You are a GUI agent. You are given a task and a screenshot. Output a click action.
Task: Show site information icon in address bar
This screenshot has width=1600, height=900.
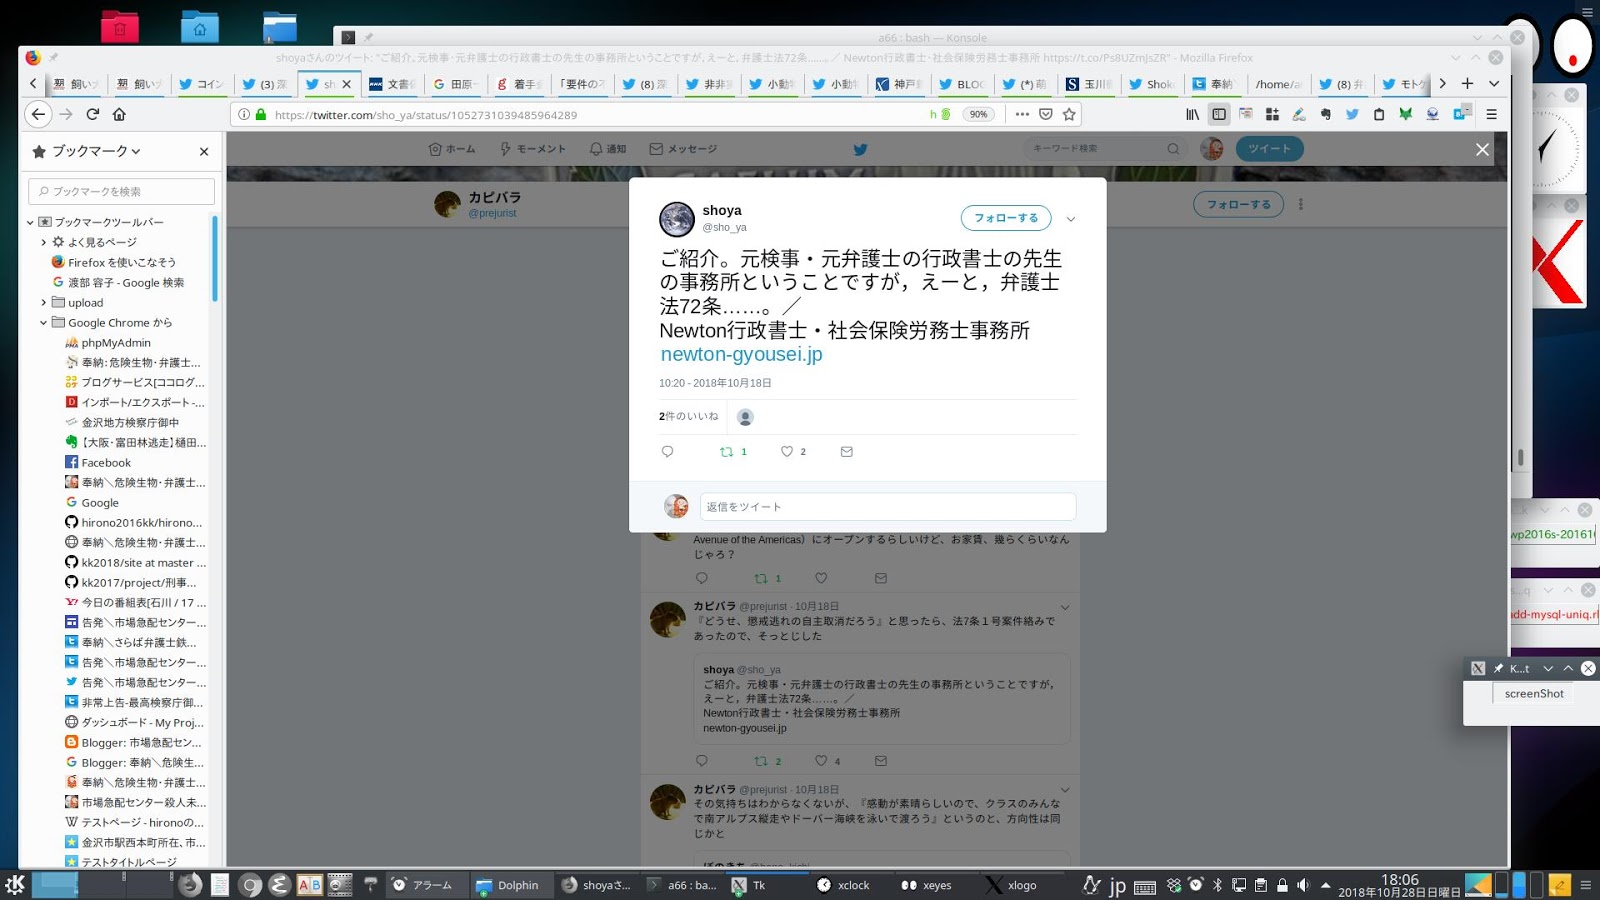pyautogui.click(x=243, y=114)
